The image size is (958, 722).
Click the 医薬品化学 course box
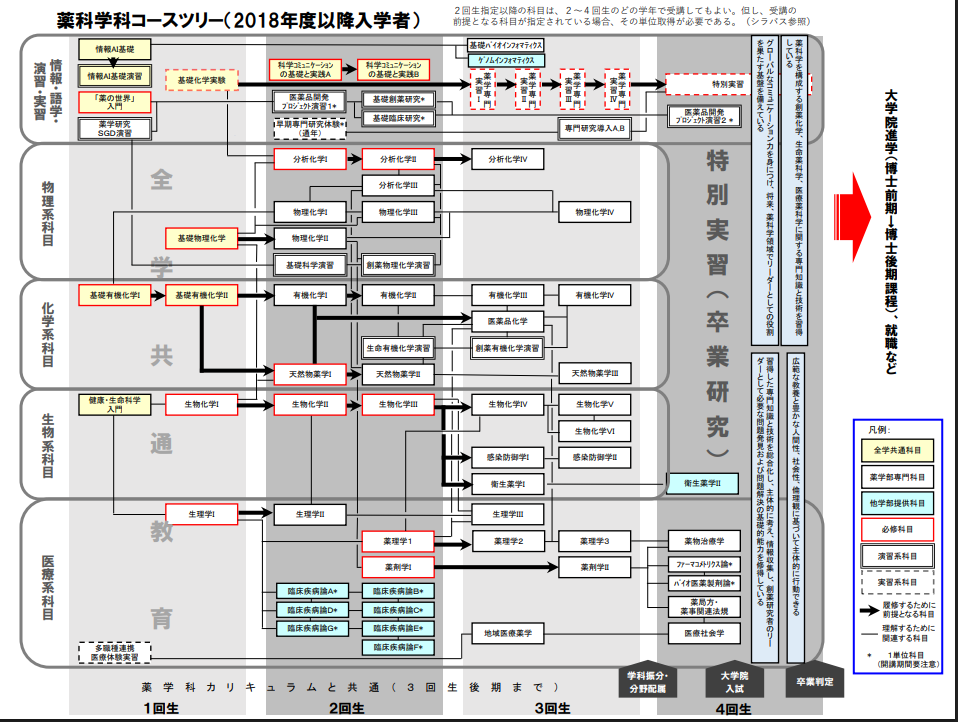[x=508, y=322]
